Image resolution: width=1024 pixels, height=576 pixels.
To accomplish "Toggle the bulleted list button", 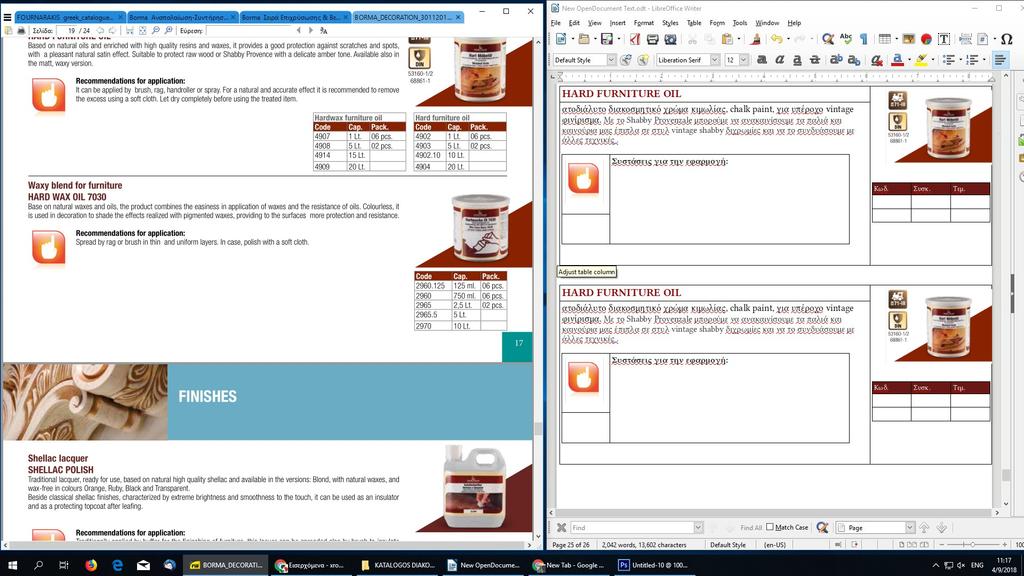I will 948,60.
